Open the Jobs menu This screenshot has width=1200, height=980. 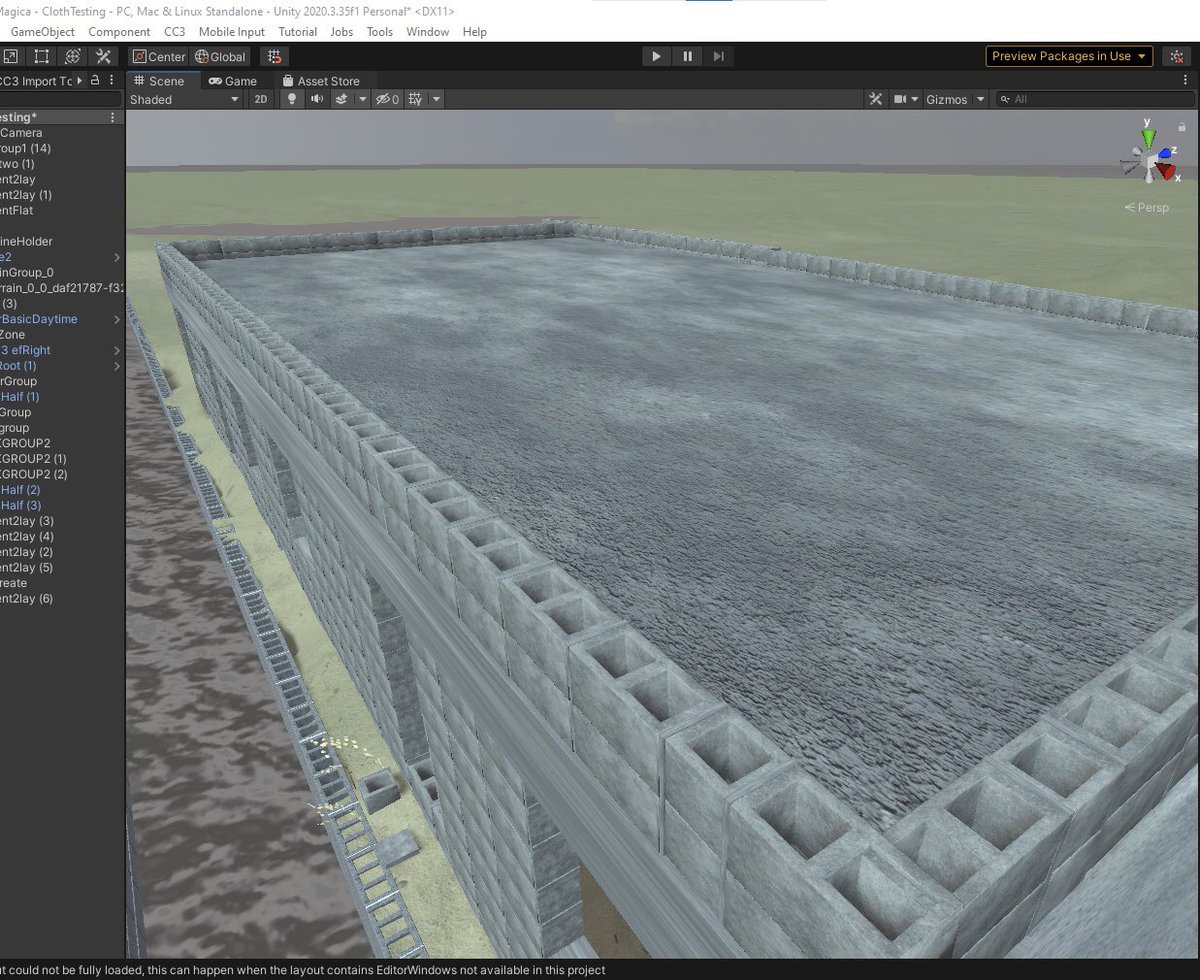(342, 32)
